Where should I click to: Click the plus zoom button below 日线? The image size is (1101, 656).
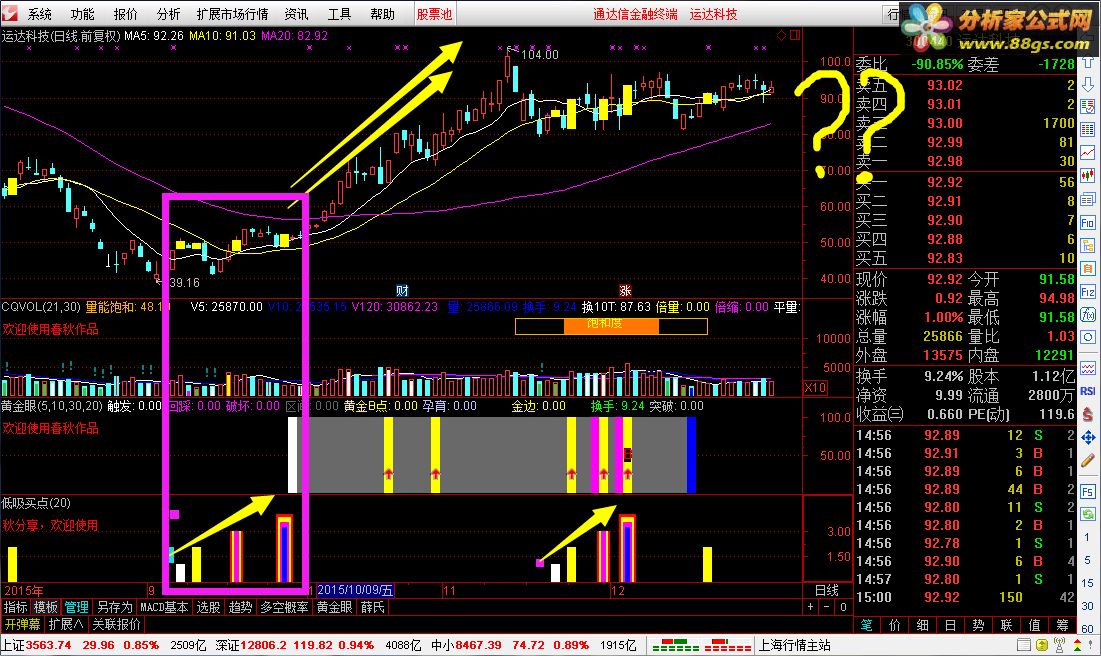click(810, 607)
